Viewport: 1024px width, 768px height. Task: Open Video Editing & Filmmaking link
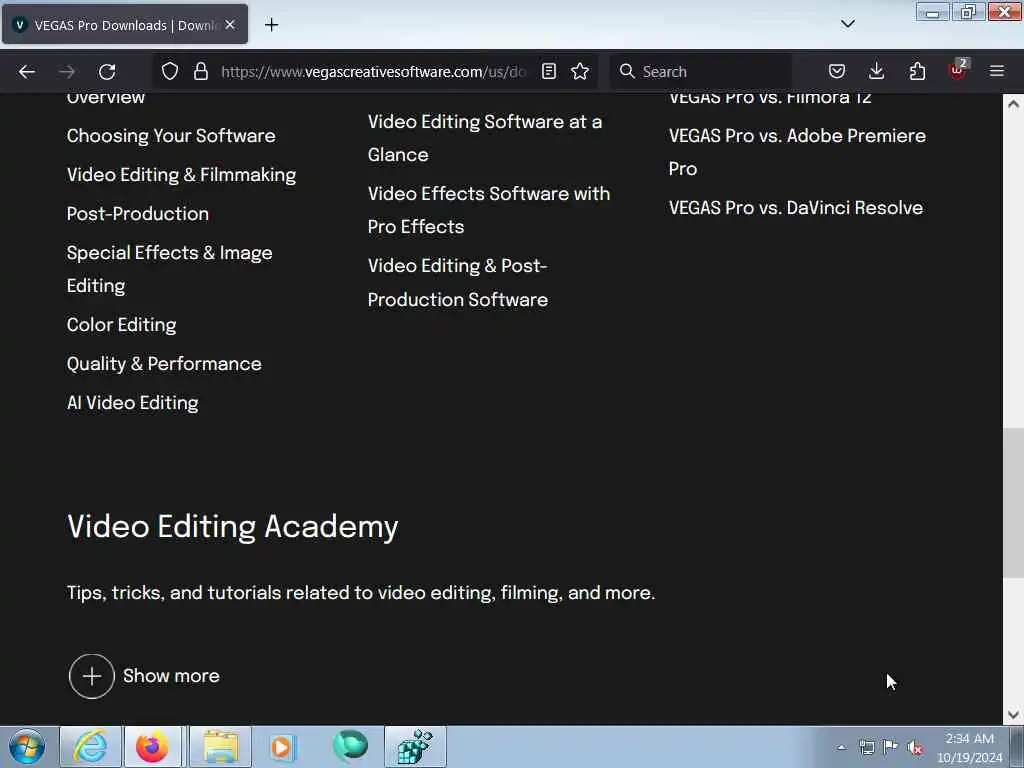click(x=182, y=175)
